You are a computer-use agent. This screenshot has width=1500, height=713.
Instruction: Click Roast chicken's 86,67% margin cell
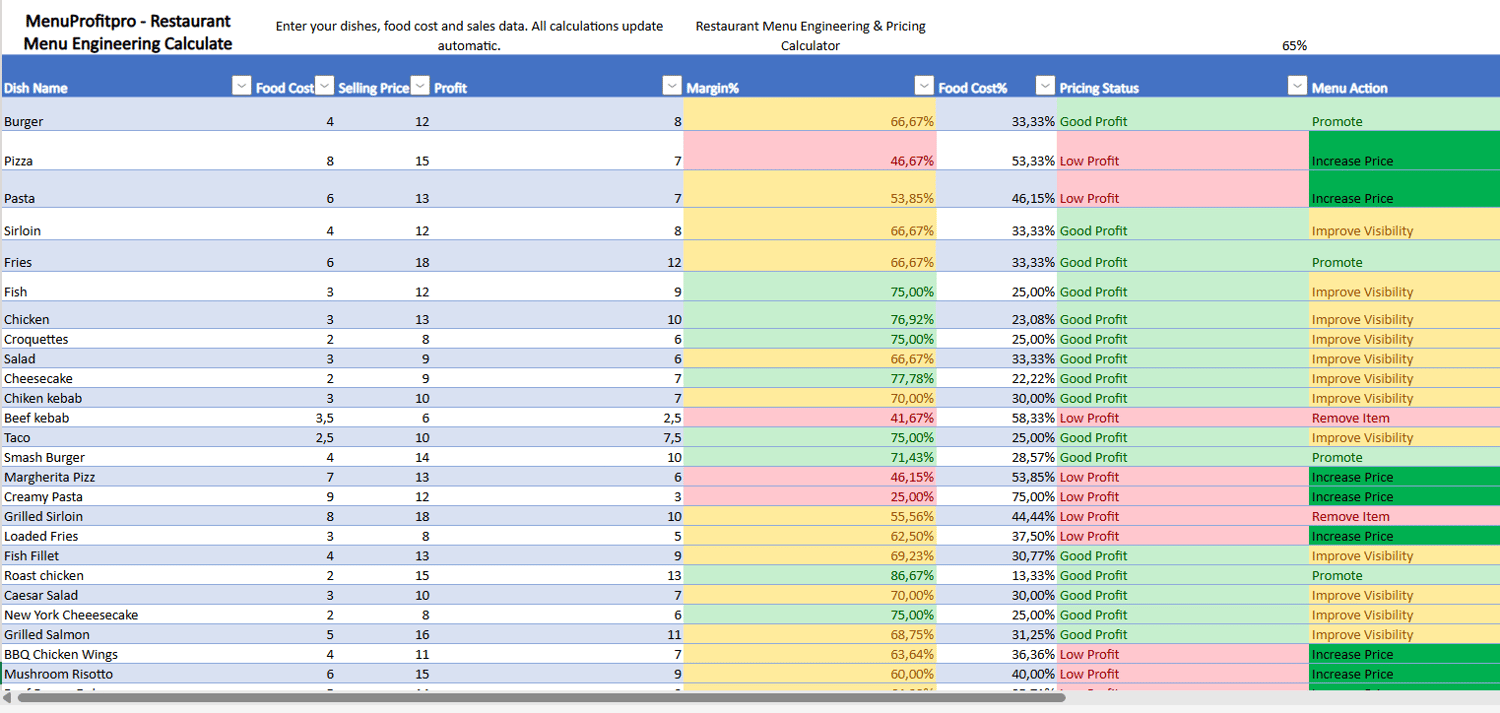pyautogui.click(x=810, y=575)
